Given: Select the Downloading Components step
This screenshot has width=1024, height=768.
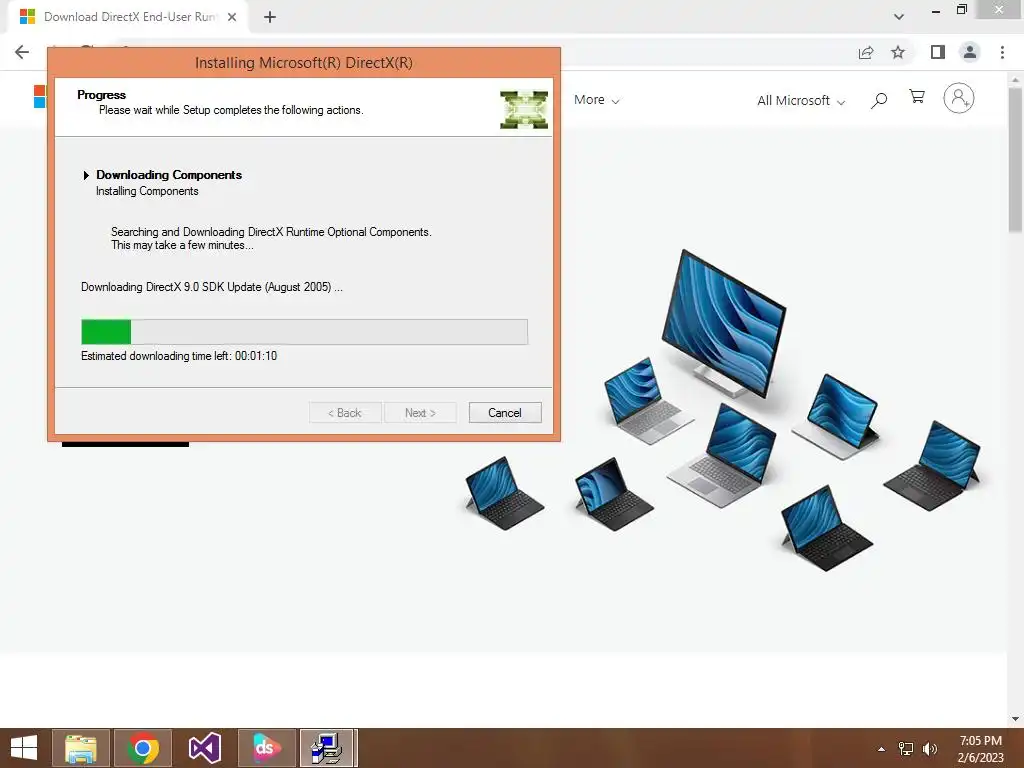Looking at the screenshot, I should [x=169, y=174].
